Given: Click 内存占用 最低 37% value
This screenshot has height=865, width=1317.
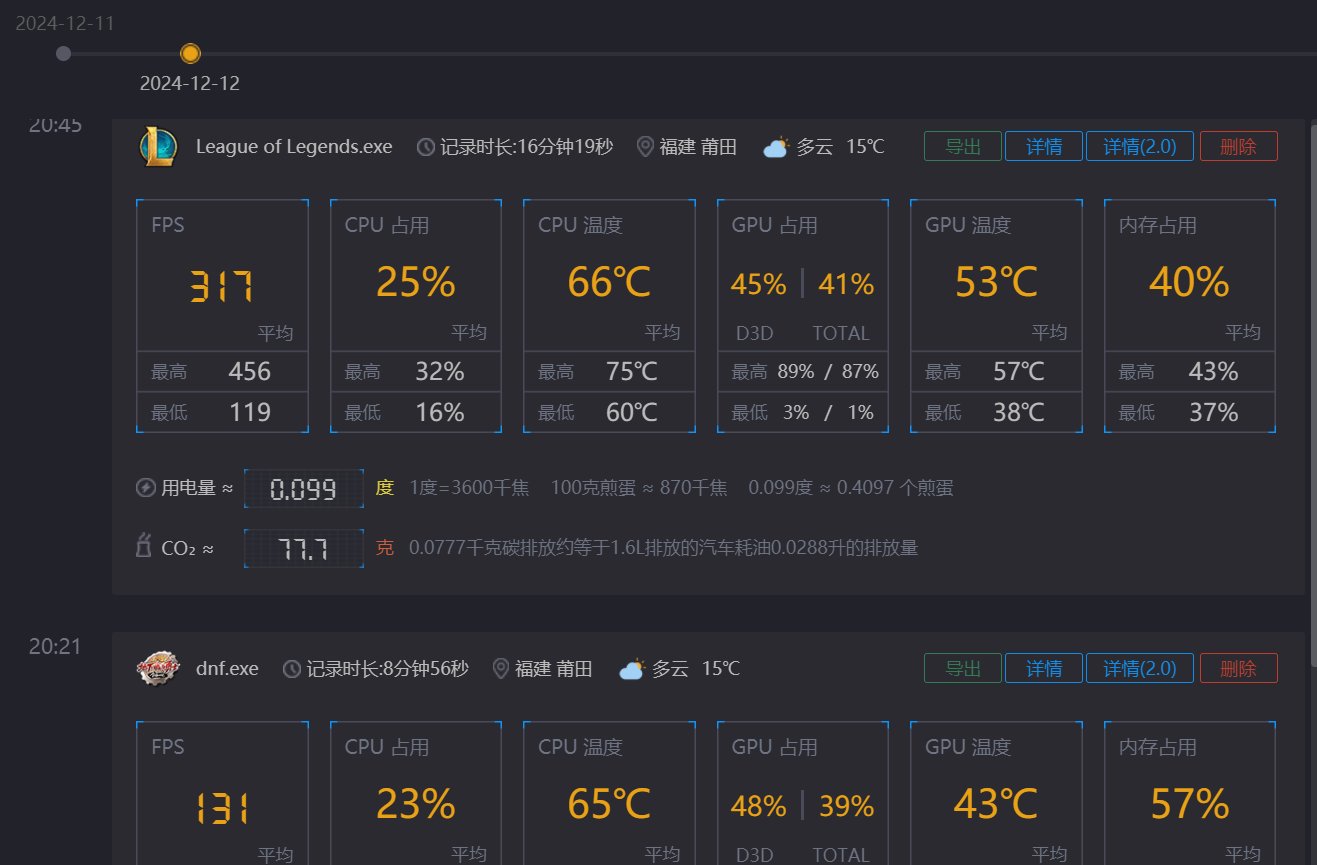Looking at the screenshot, I should (1213, 412).
